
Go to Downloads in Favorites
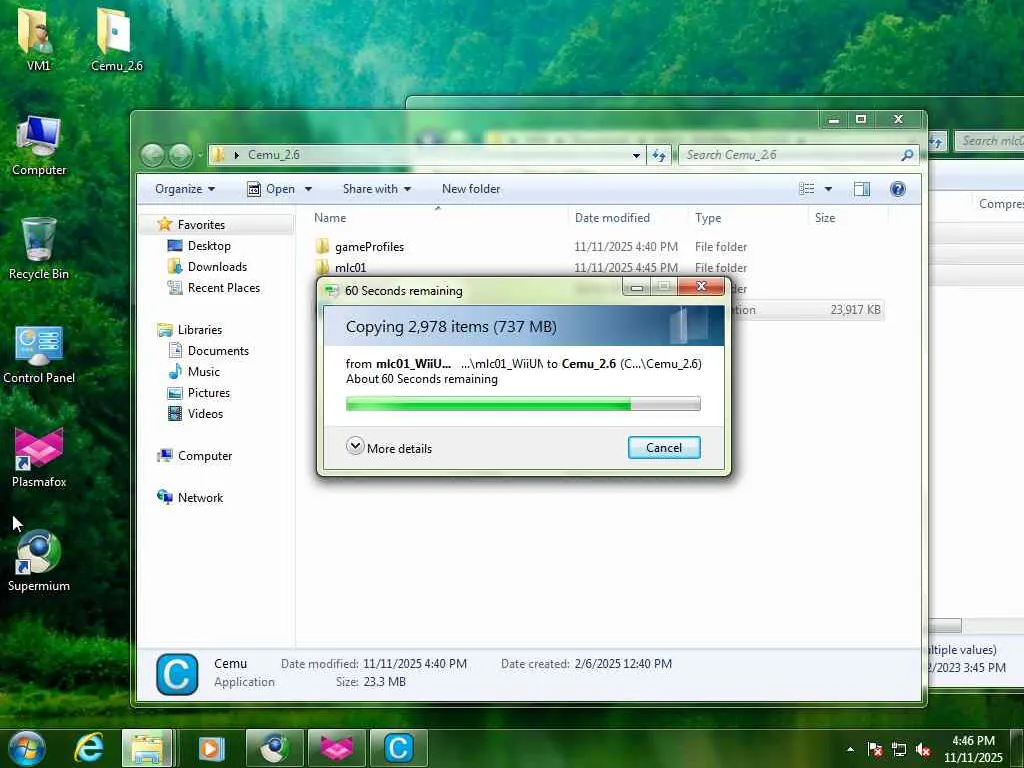pyautogui.click(x=217, y=266)
